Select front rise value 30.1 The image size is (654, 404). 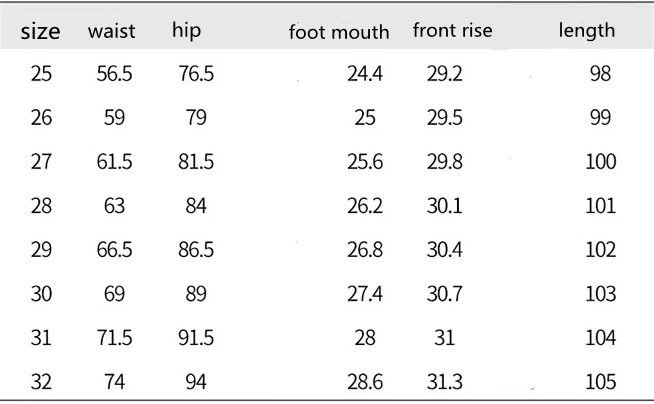[445, 206]
